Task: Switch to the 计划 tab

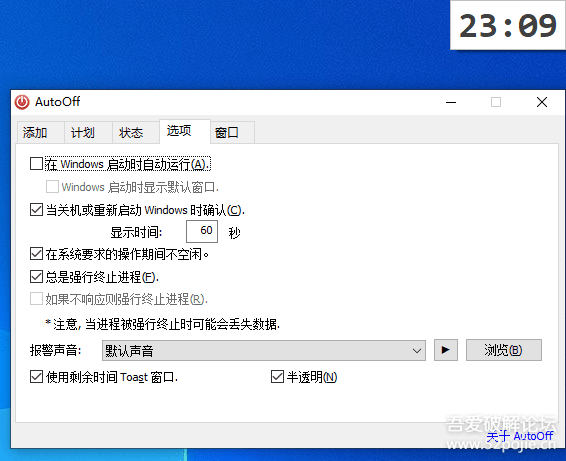Action: pos(83,132)
